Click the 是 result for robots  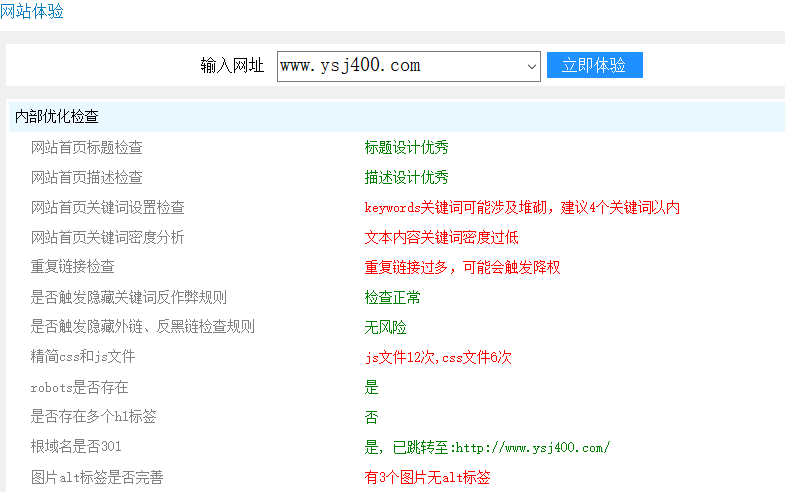(x=371, y=387)
